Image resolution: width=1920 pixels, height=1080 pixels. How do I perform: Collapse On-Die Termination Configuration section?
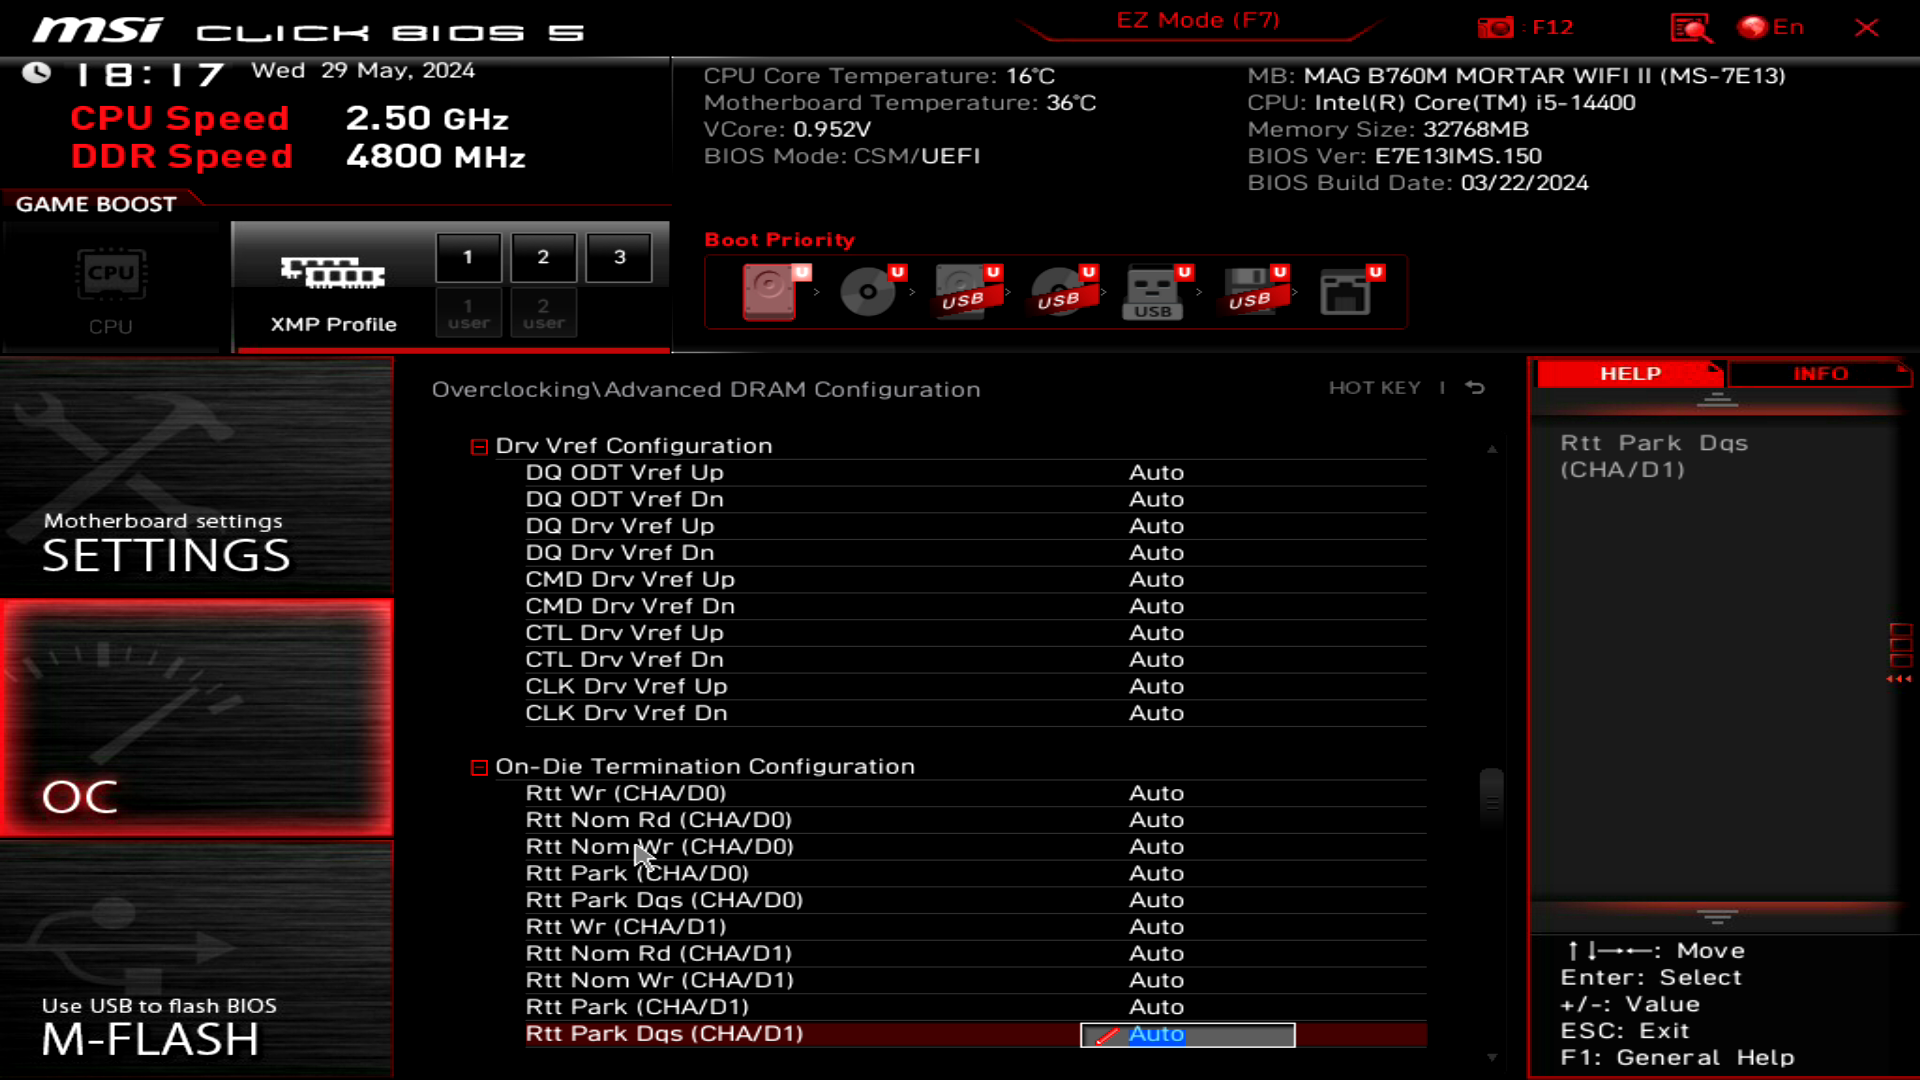[479, 768]
